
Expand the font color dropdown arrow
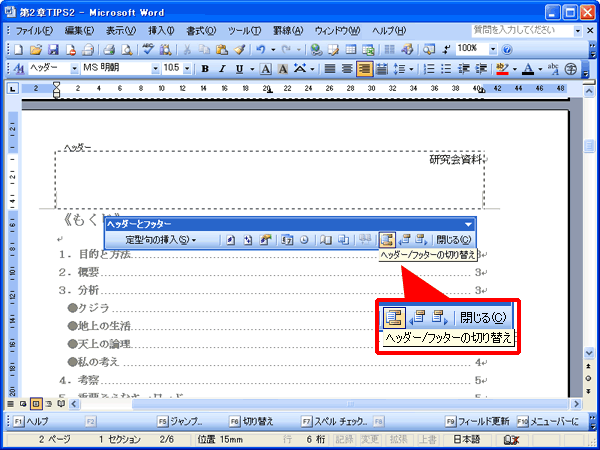[540, 69]
